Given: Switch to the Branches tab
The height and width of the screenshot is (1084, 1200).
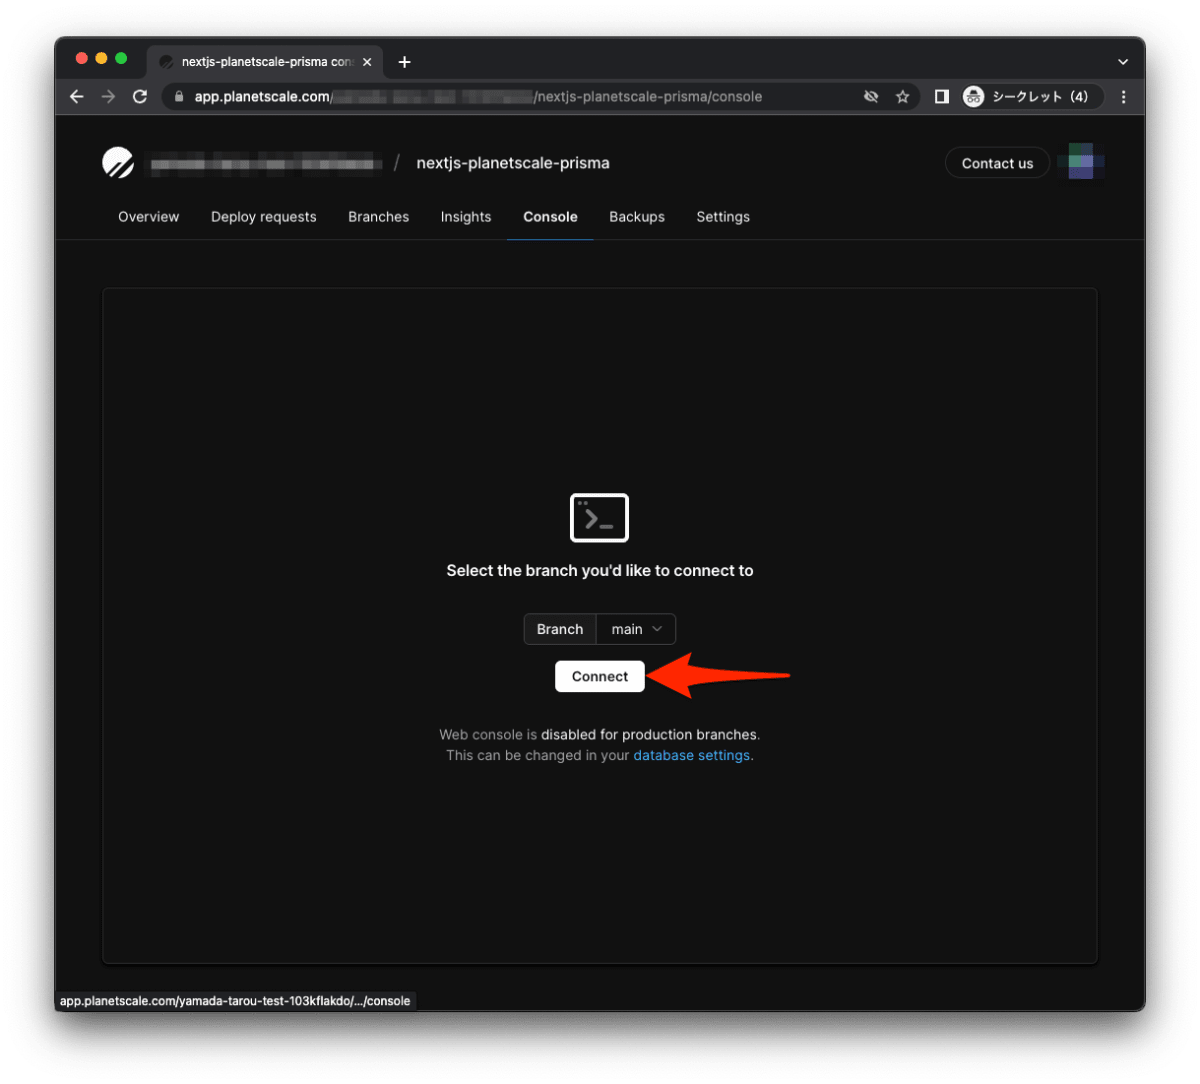Looking at the screenshot, I should point(379,217).
